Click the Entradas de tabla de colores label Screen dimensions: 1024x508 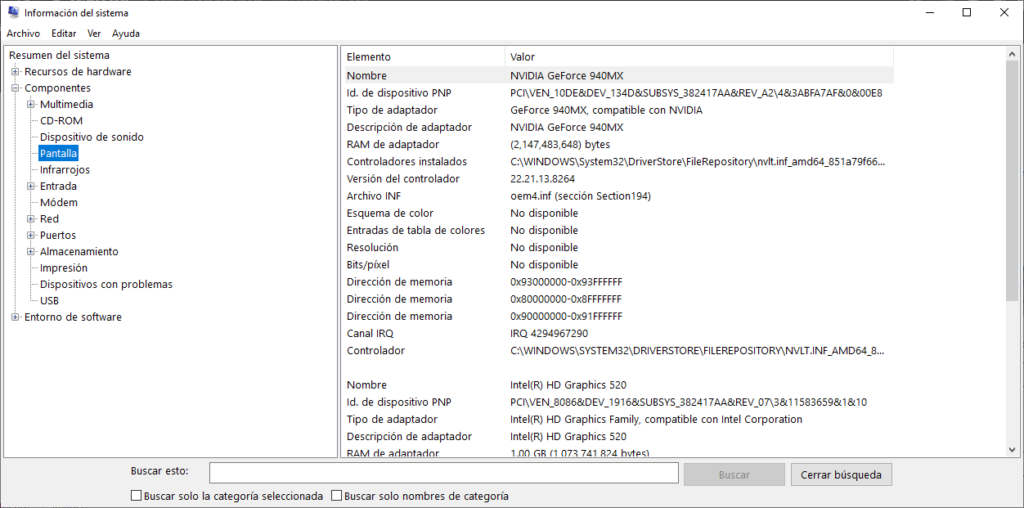pyautogui.click(x=415, y=230)
